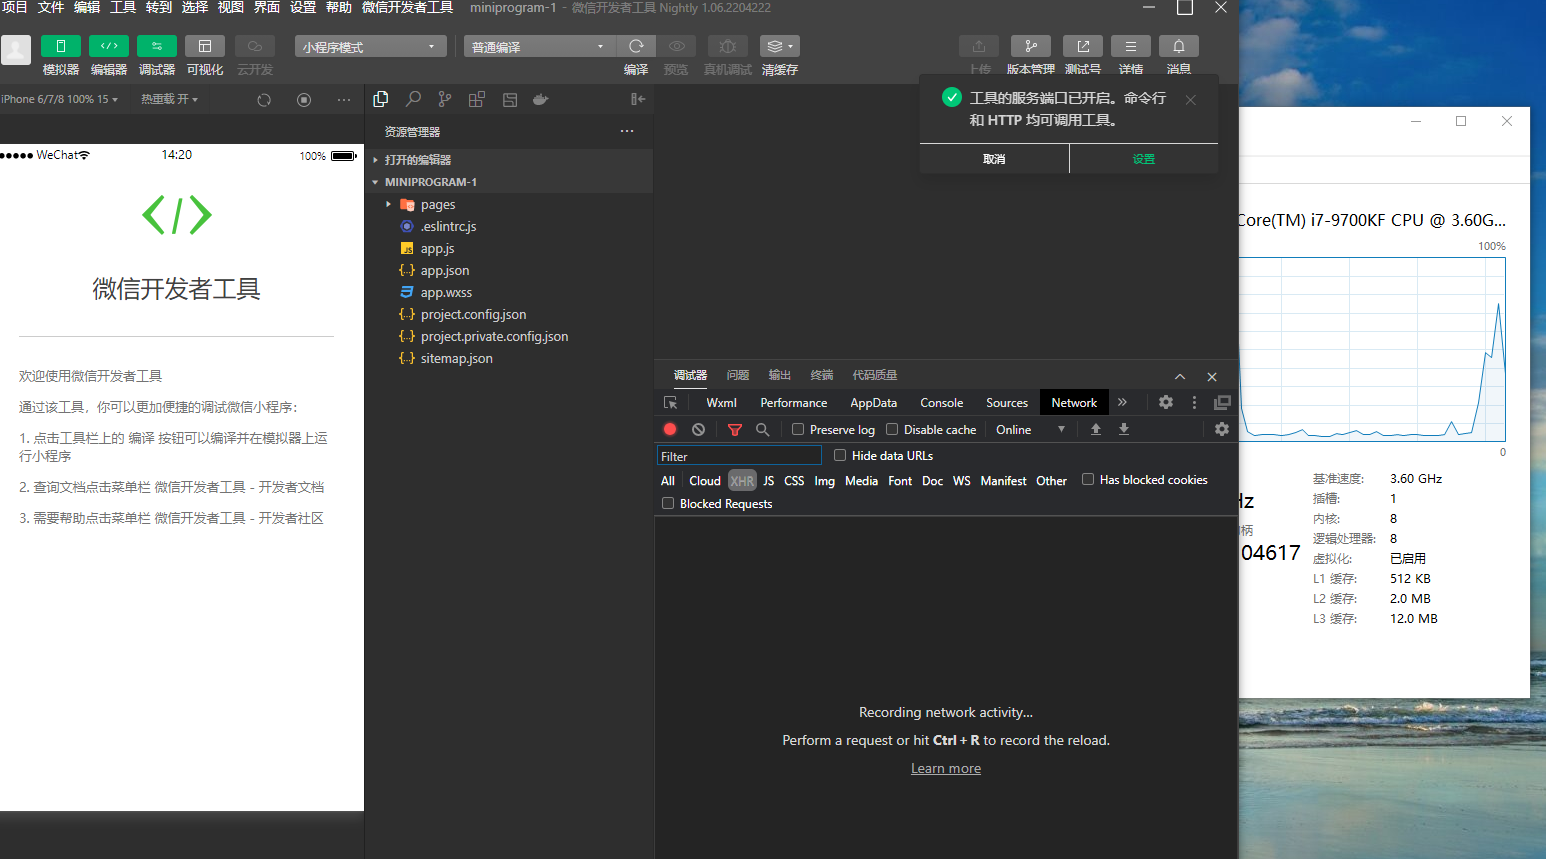The image size is (1546, 859).
Task: Toggle the editor panel button
Action: [109, 46]
